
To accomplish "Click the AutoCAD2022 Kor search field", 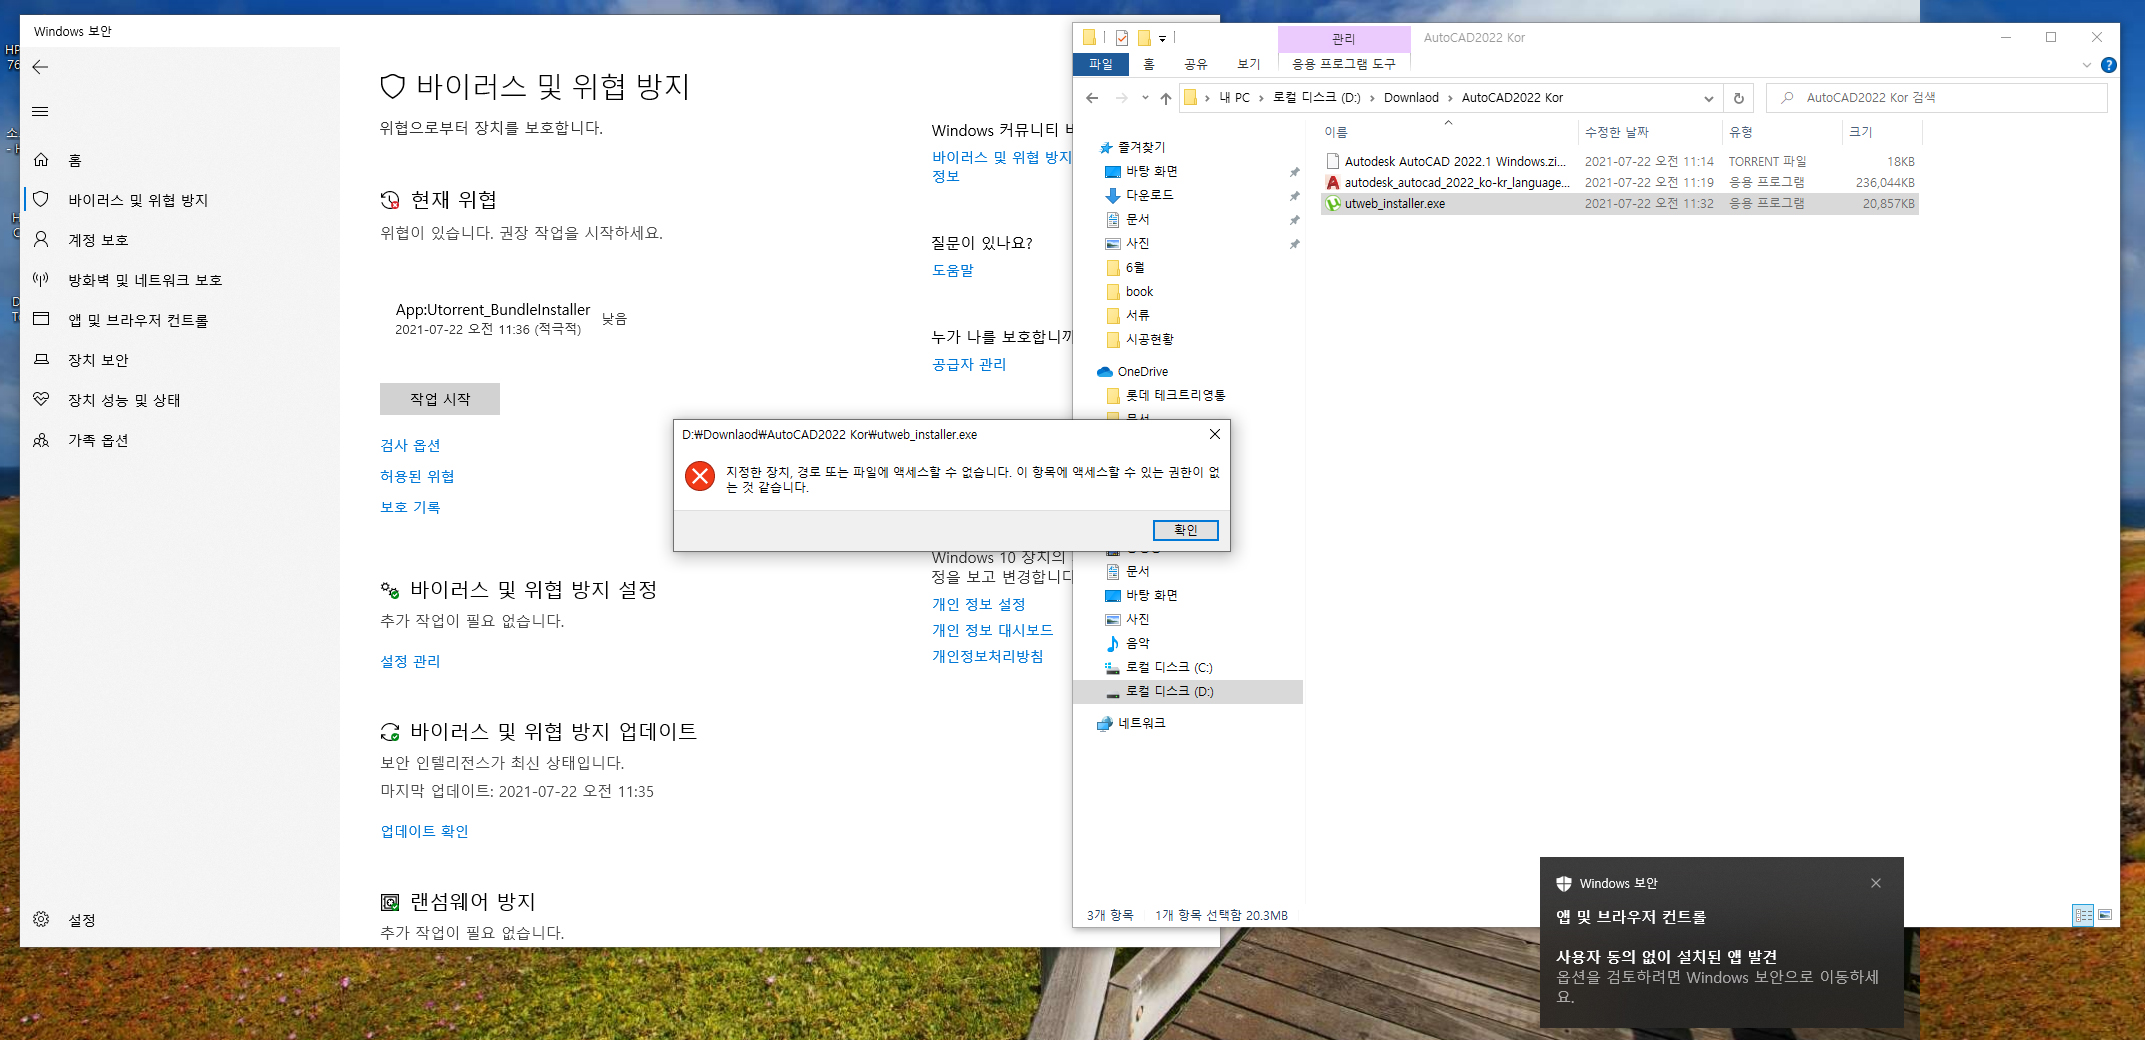I will 1937,98.
